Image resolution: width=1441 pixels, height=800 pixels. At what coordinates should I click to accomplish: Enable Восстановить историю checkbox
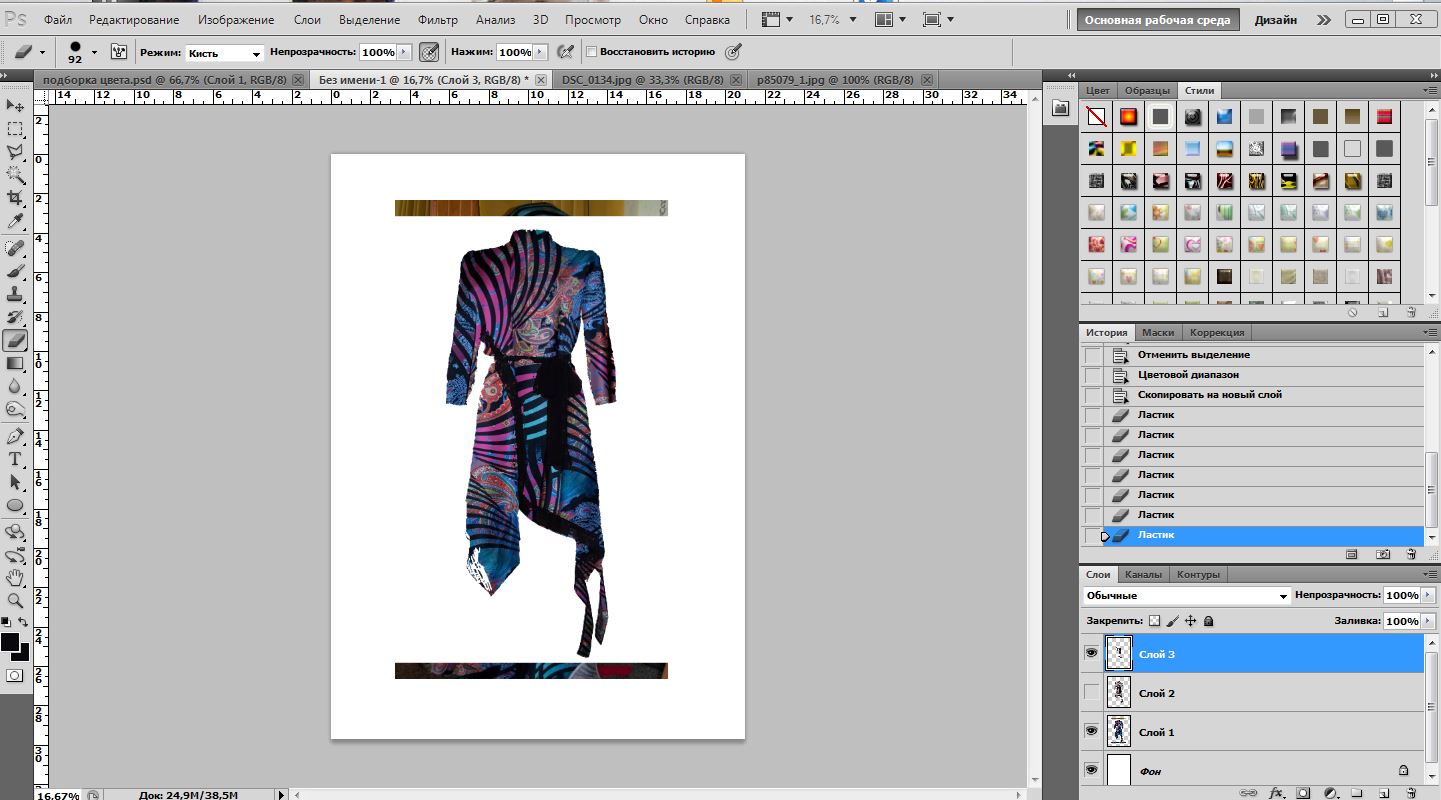(592, 52)
